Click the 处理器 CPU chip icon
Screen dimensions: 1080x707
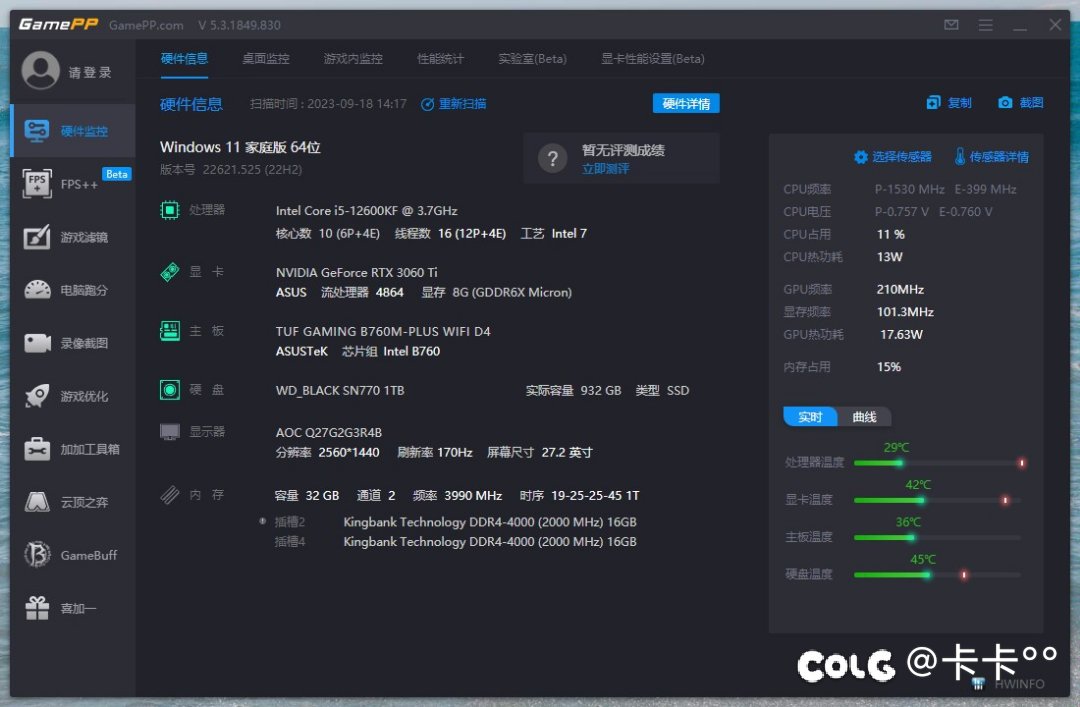pyautogui.click(x=169, y=209)
